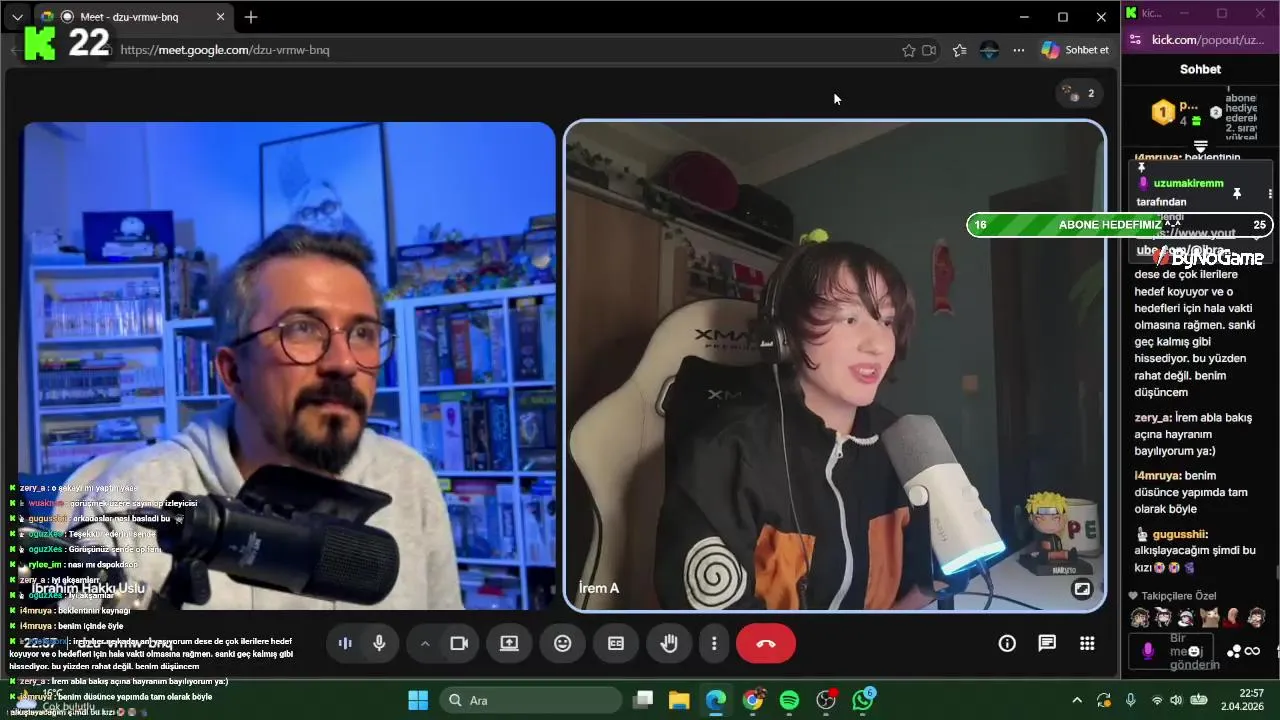Open first place gifter badge
1280x720 pixels.
pos(1163,112)
